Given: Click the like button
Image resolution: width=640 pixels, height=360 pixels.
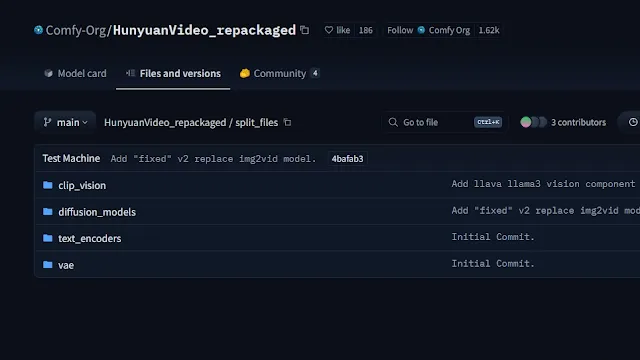Looking at the screenshot, I should click(x=337, y=30).
